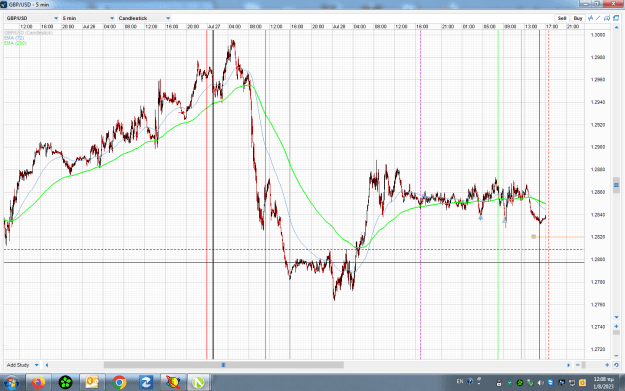Screen dimensions: 625x391
Task: Click the time scroll left arrow
Action: 47,365
